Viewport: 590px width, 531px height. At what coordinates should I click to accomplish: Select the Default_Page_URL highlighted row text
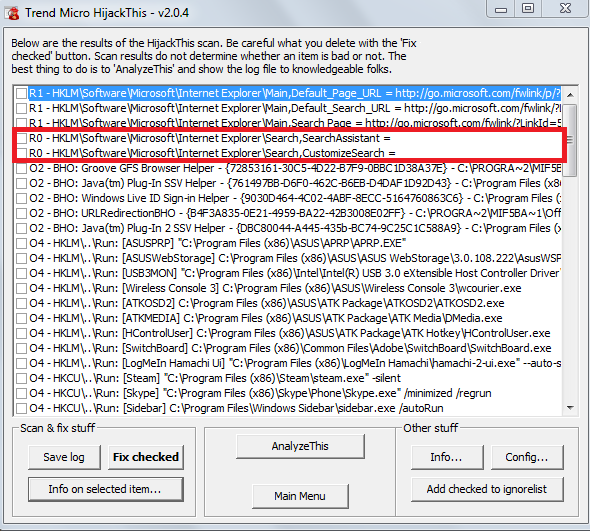[295, 93]
